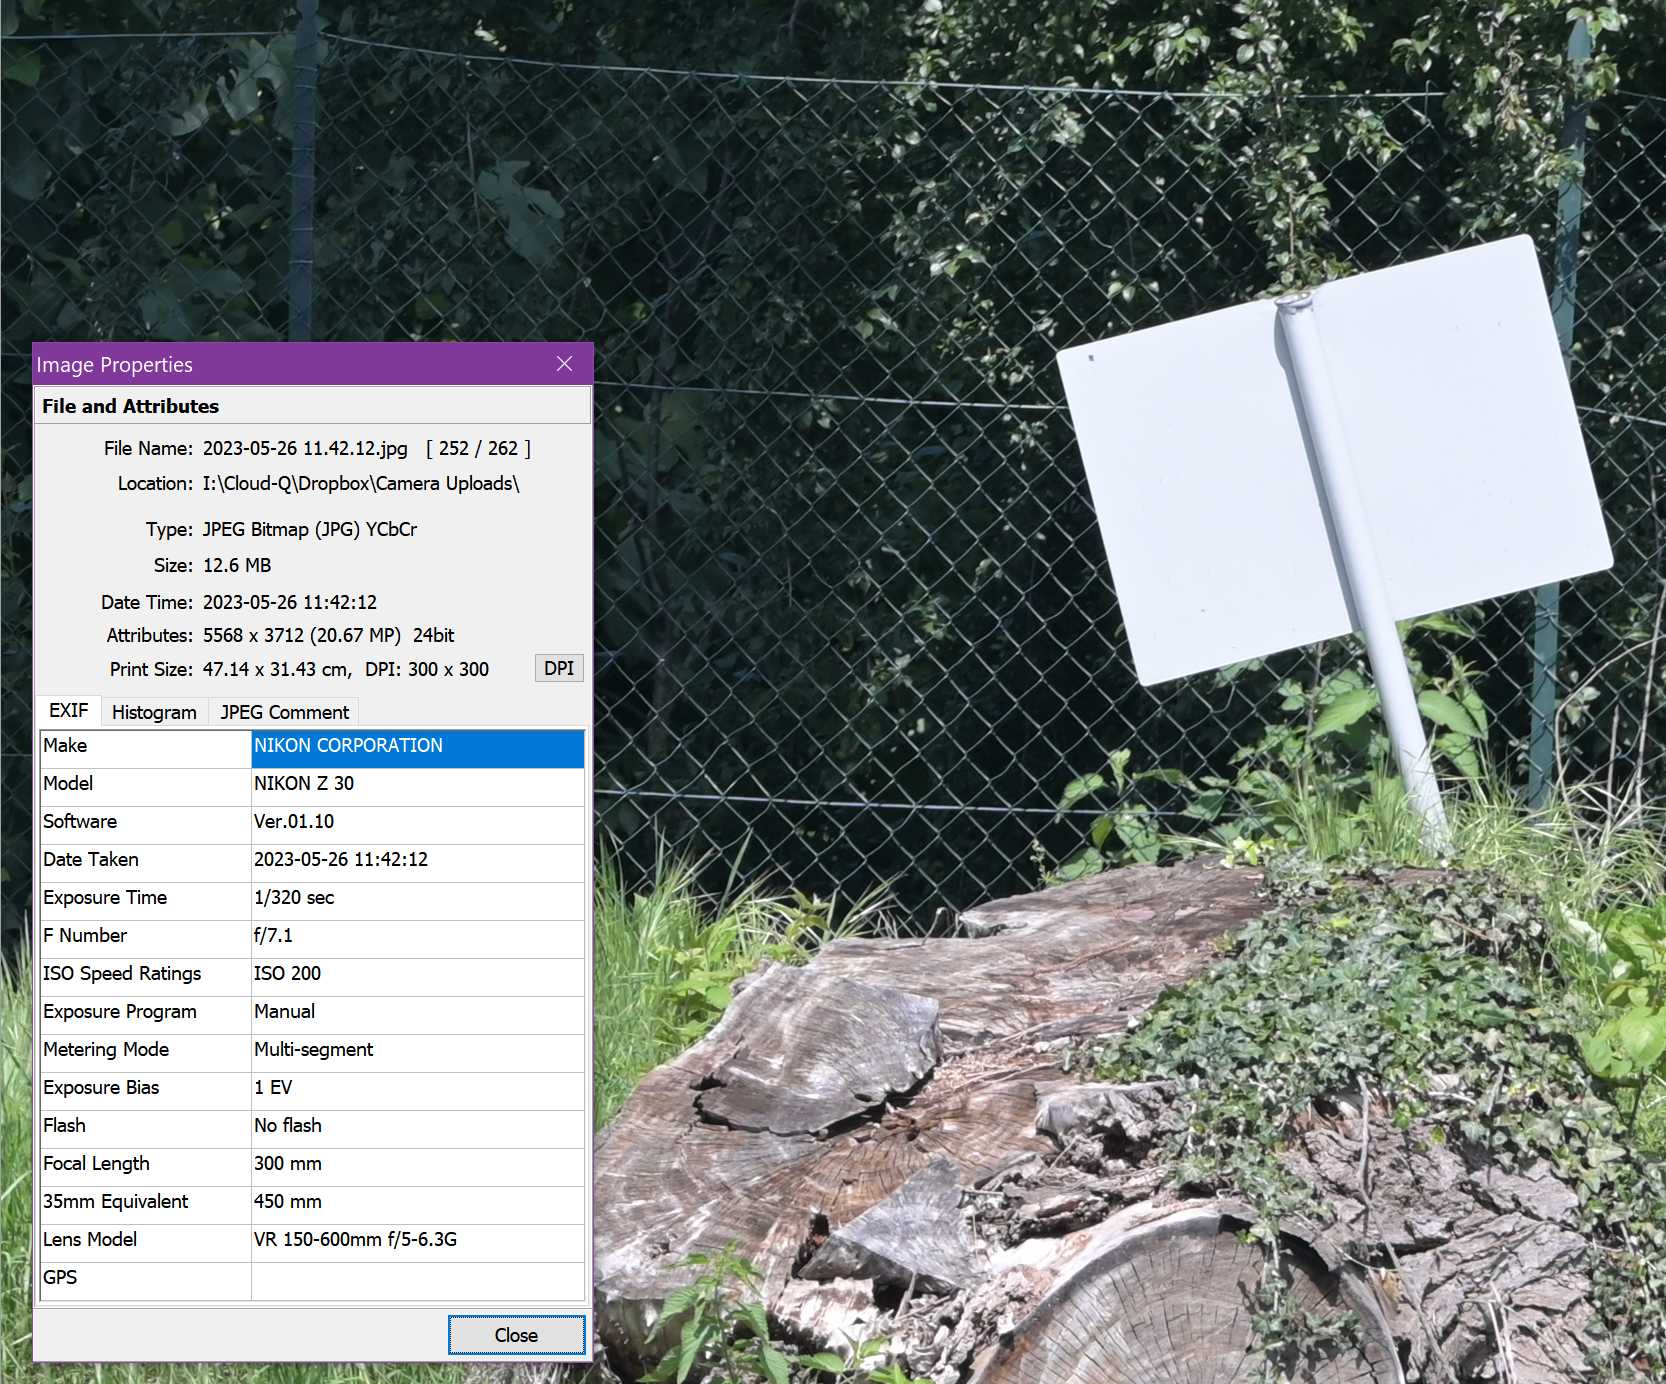Select the Lens Model value cell
The height and width of the screenshot is (1384, 1666).
pos(417,1240)
